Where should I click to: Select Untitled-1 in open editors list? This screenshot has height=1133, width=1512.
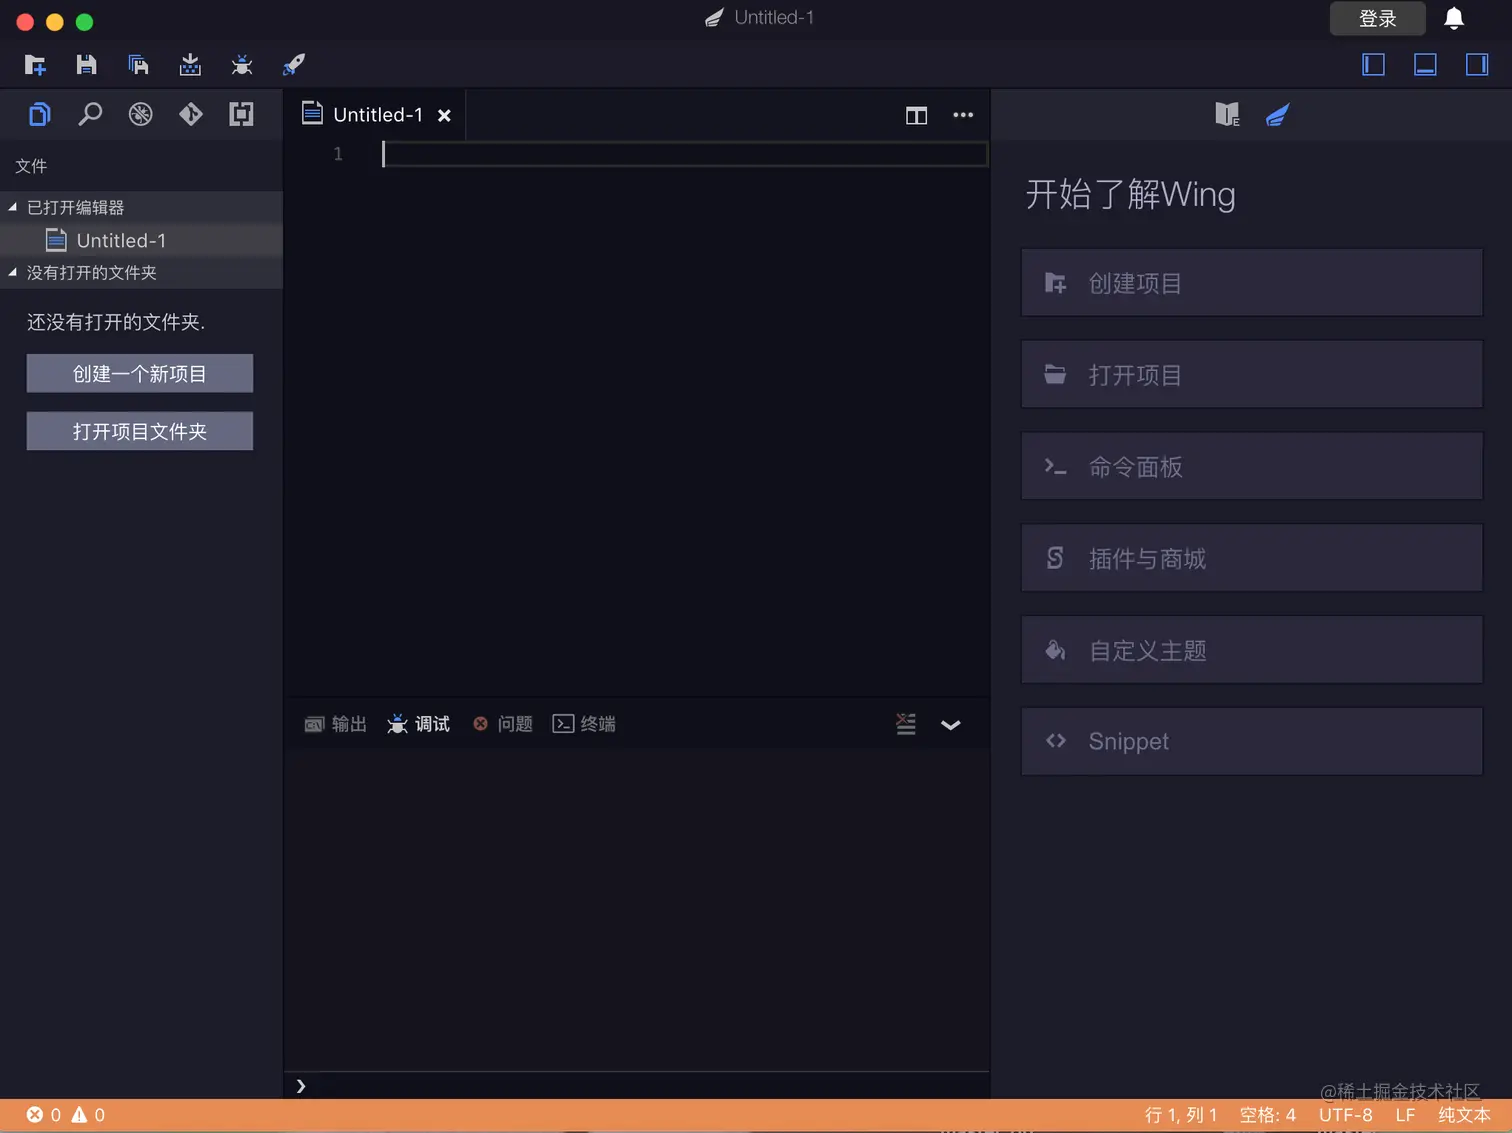(x=141, y=240)
